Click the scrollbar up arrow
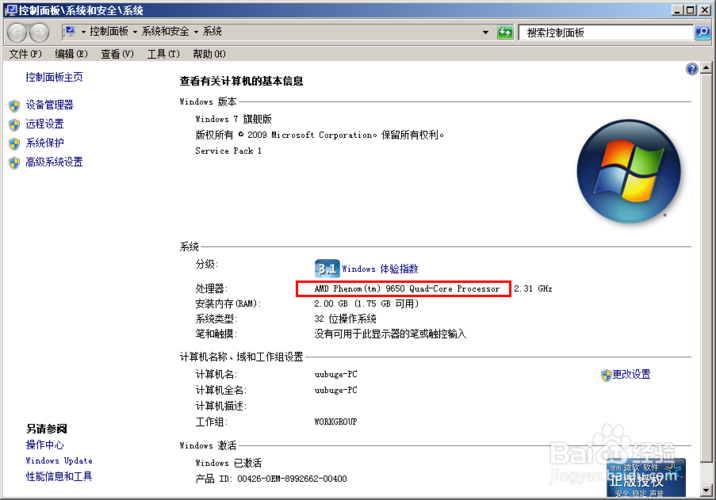 (x=706, y=68)
